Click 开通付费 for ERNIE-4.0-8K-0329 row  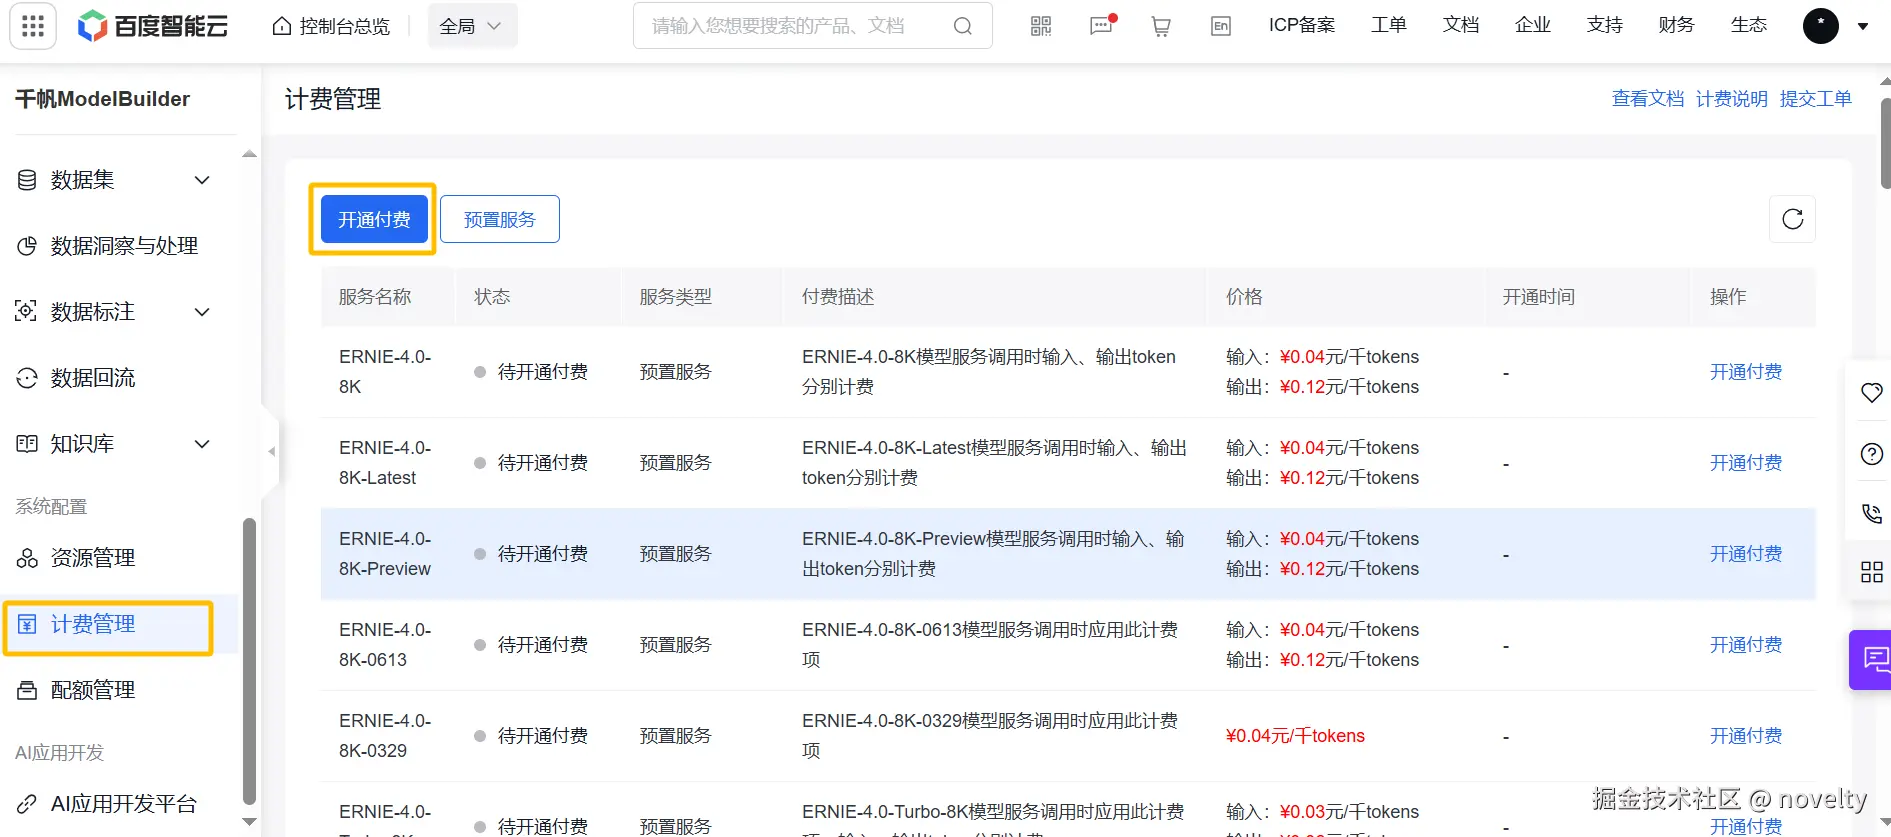pyautogui.click(x=1746, y=736)
